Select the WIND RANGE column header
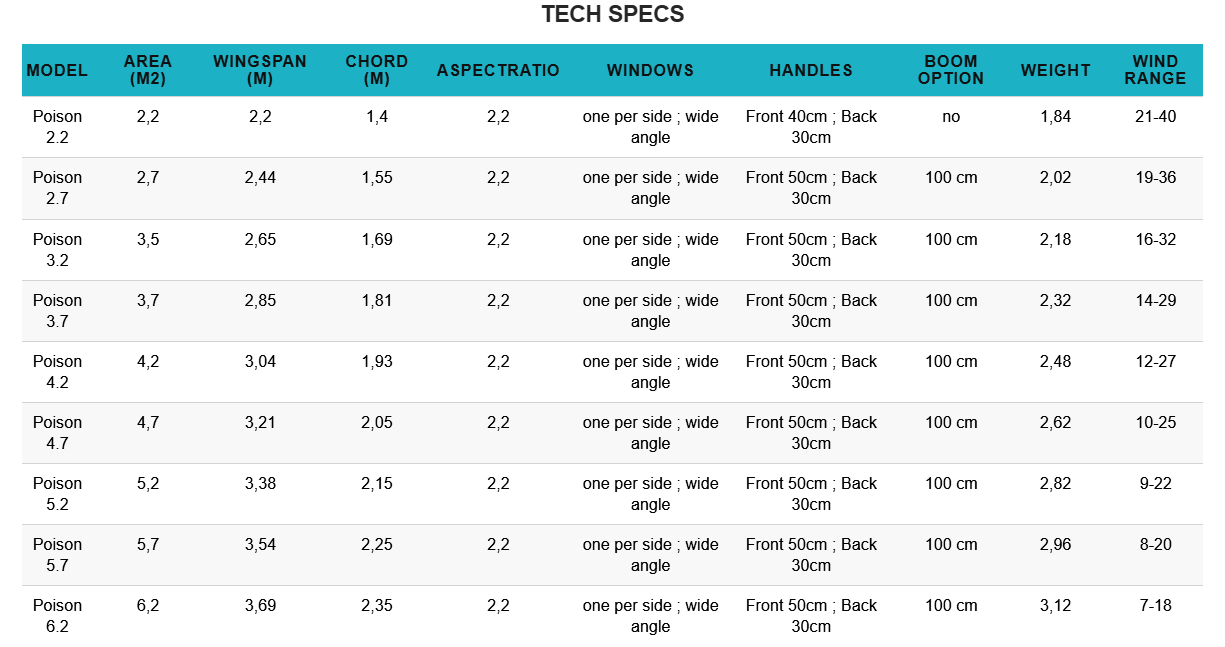1225x647 pixels. (1155, 70)
